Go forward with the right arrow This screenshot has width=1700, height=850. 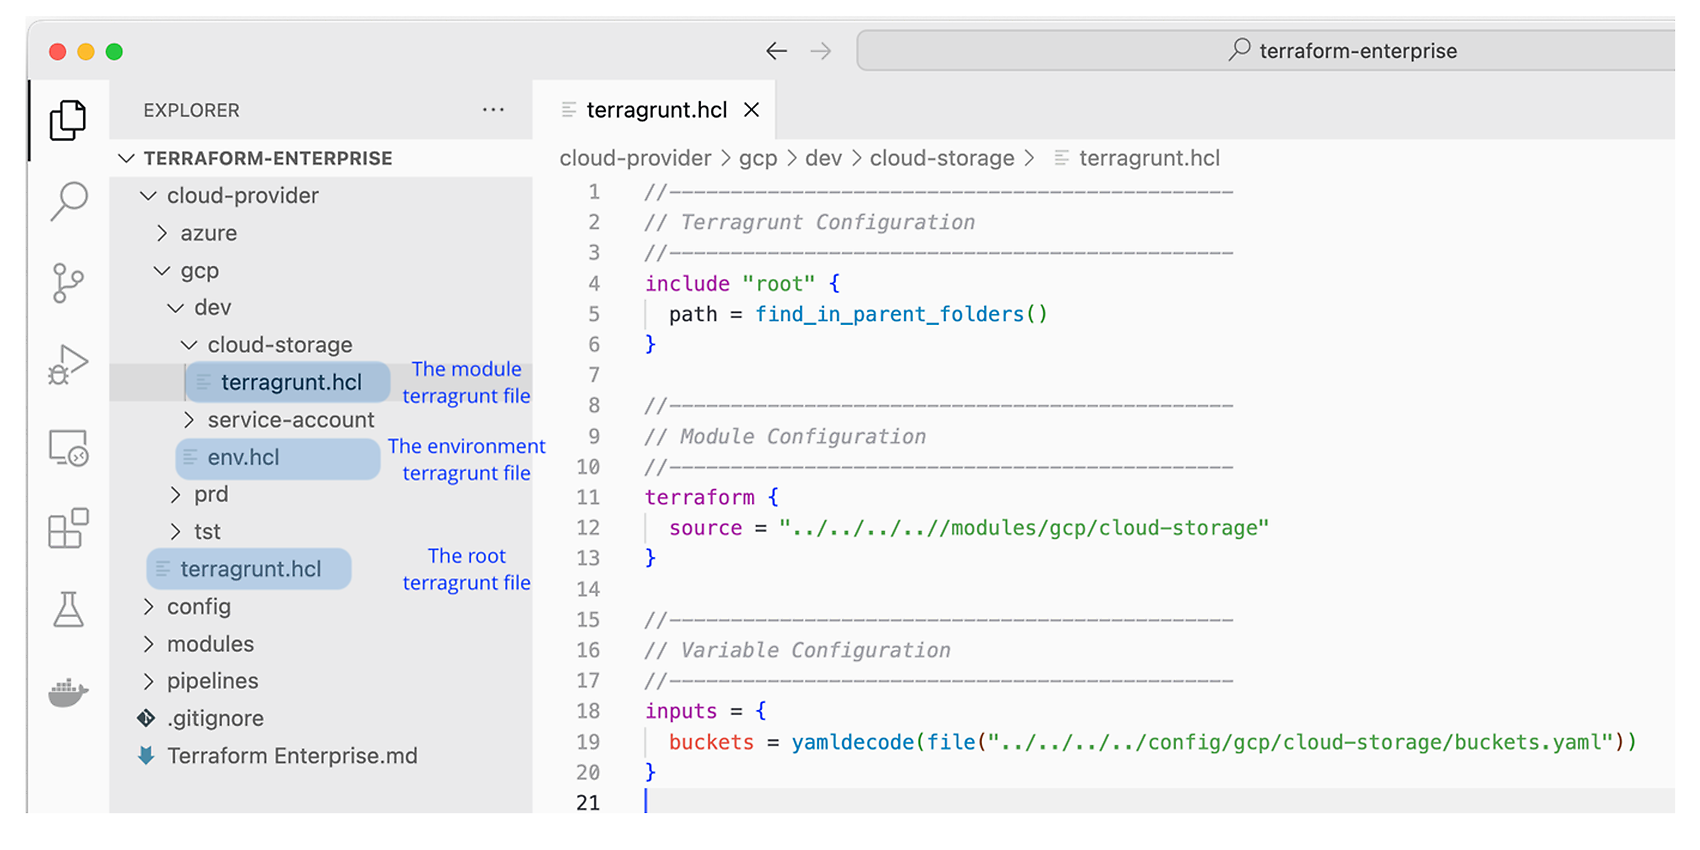click(821, 51)
